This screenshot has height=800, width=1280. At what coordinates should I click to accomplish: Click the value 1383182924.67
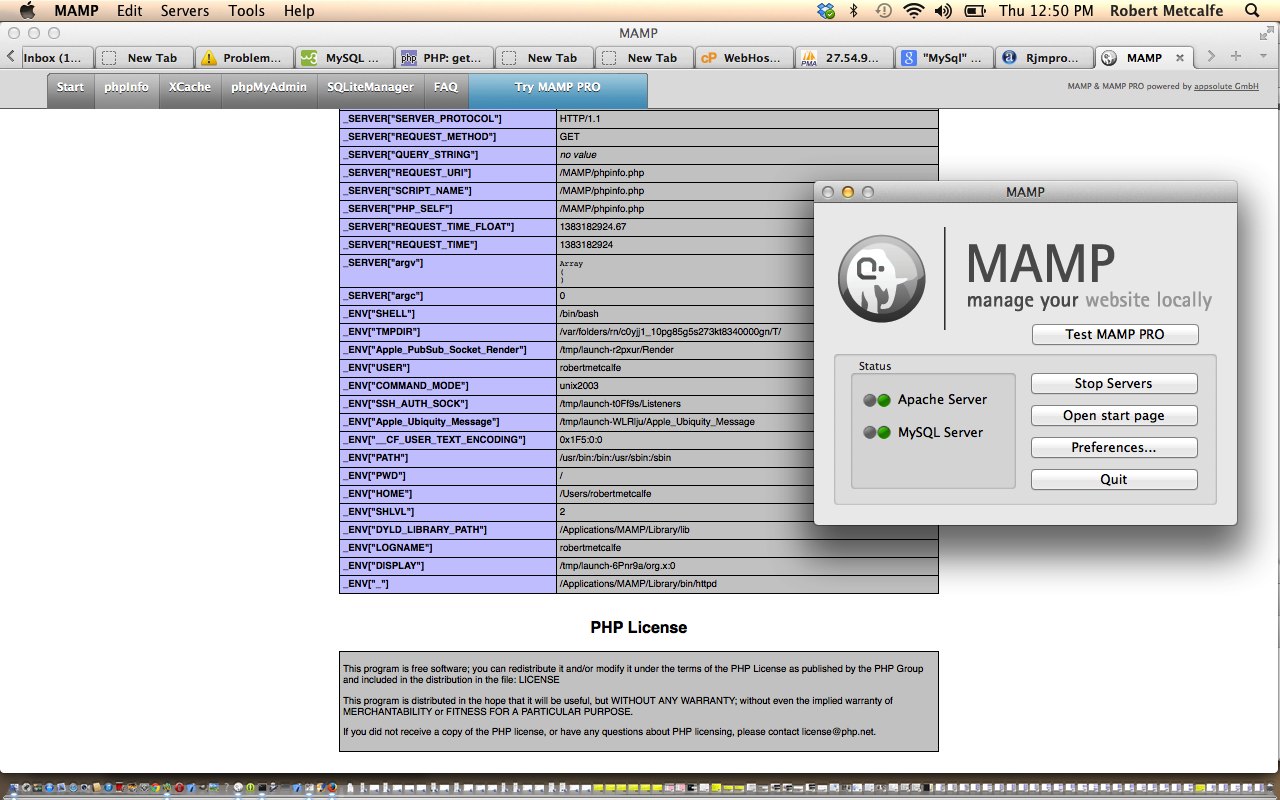coord(593,227)
